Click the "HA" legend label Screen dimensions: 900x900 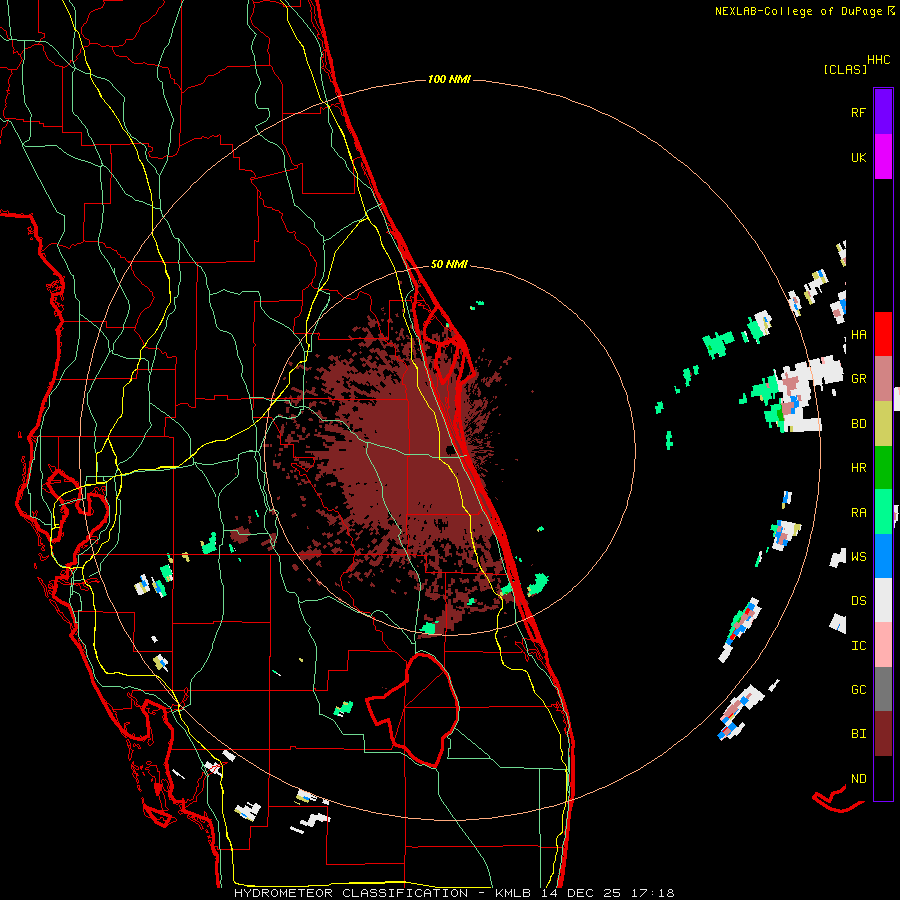pos(859,334)
